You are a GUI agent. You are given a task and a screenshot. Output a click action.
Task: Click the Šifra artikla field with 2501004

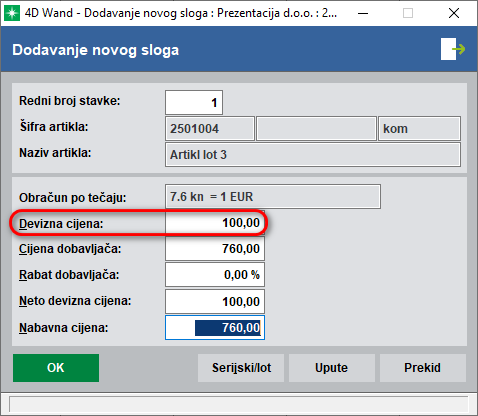click(x=210, y=128)
